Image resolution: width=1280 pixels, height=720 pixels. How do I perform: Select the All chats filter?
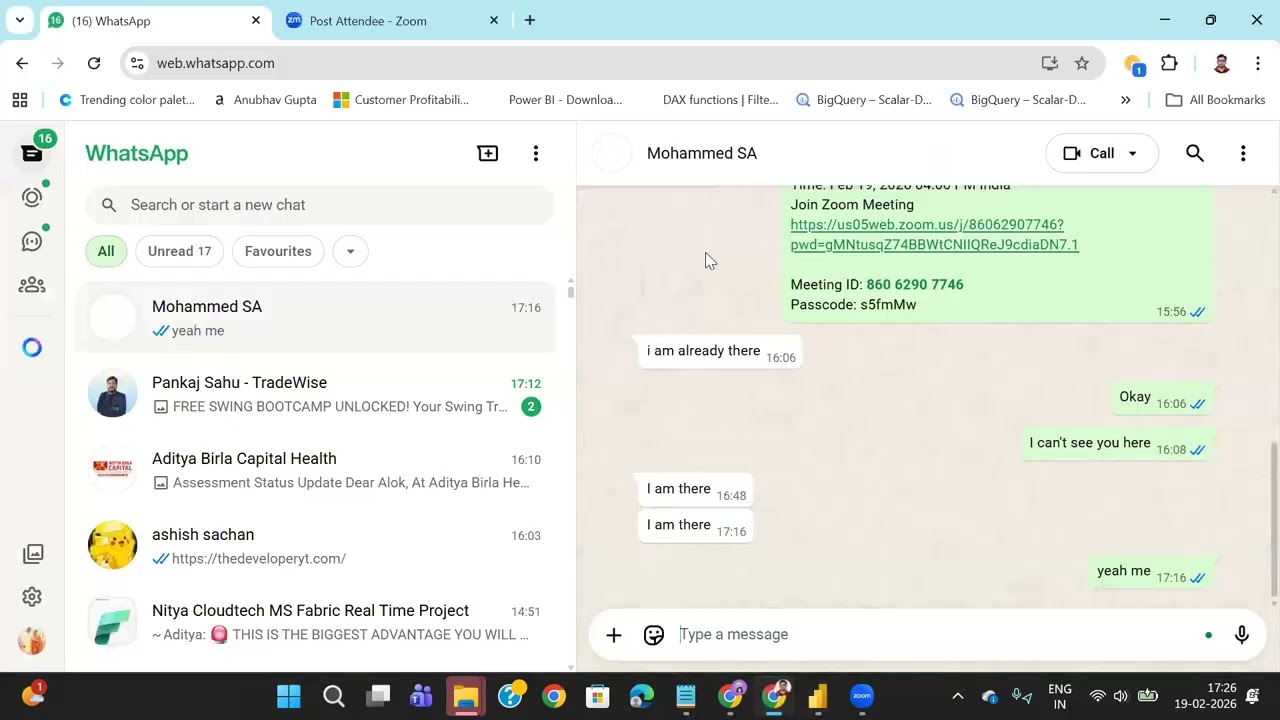106,251
